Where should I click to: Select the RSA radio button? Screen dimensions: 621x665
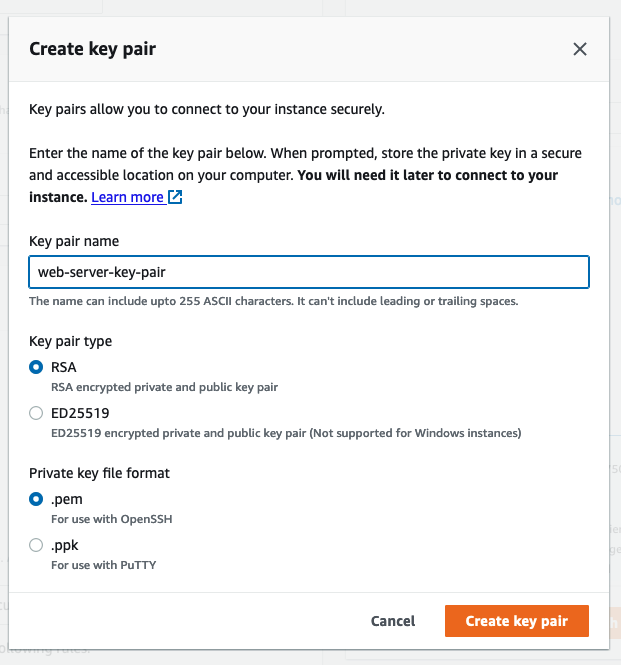(x=36, y=367)
